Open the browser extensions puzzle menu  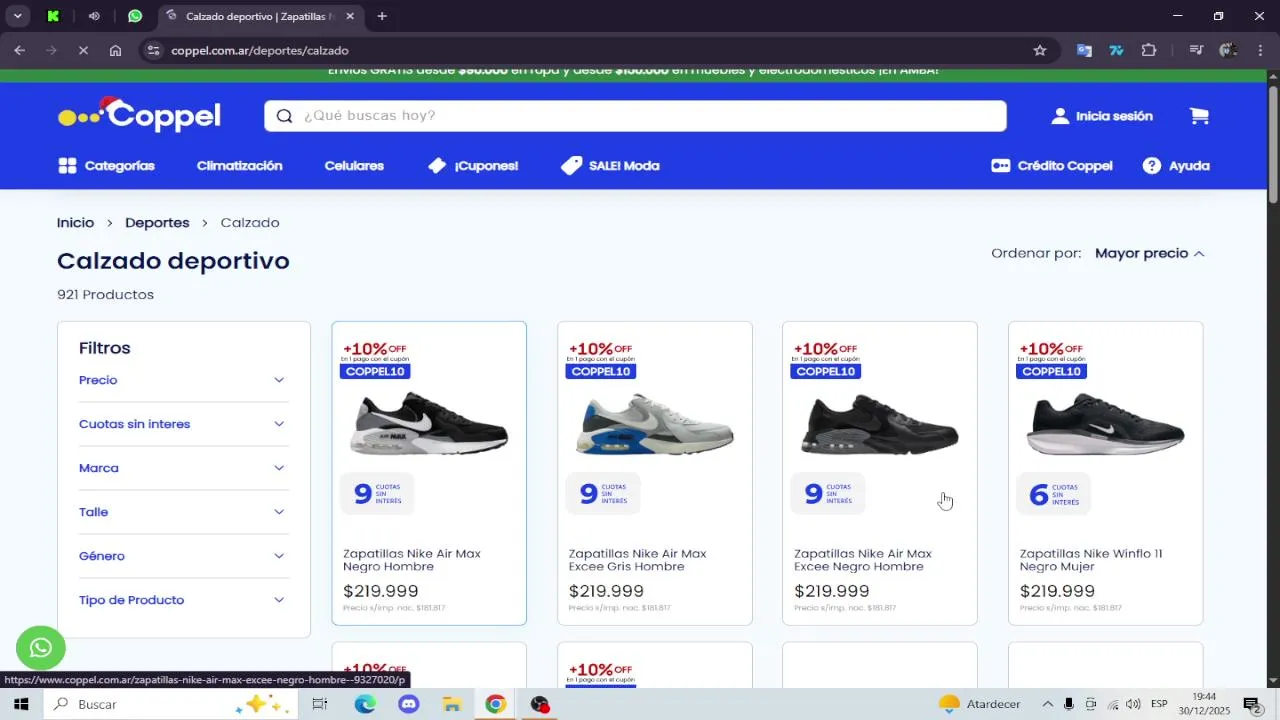1149,50
